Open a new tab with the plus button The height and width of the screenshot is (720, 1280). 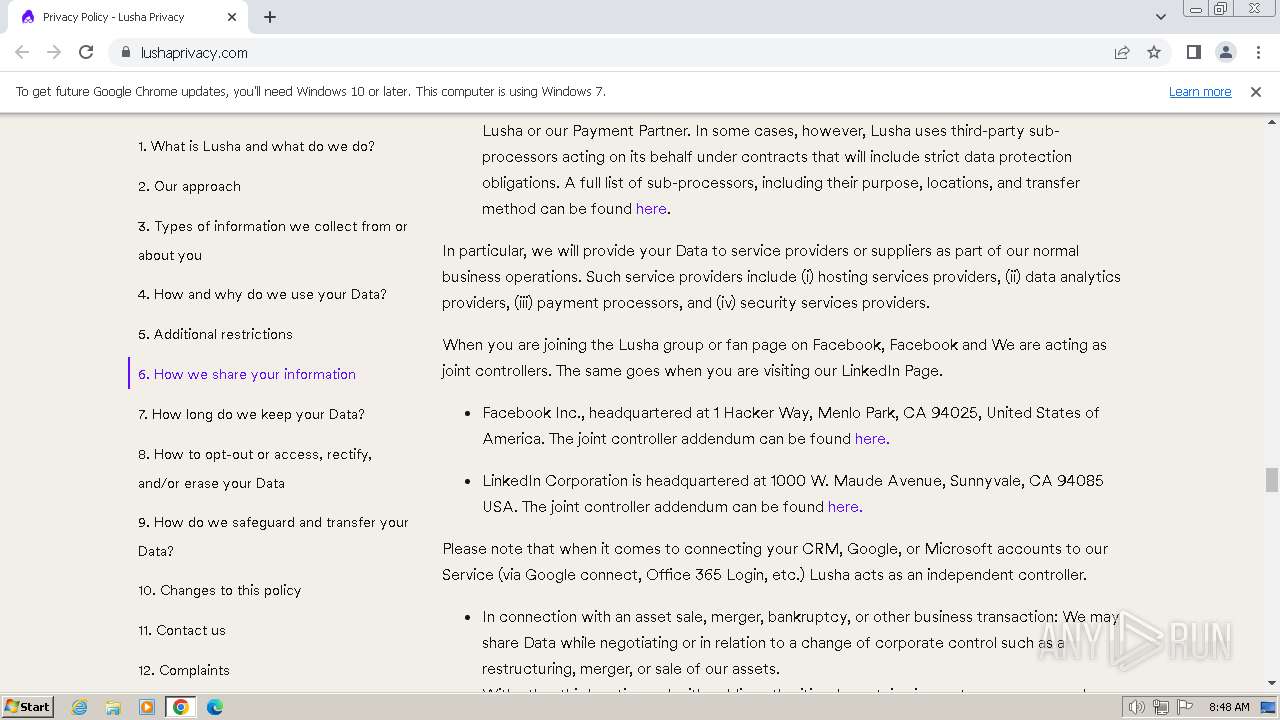270,17
